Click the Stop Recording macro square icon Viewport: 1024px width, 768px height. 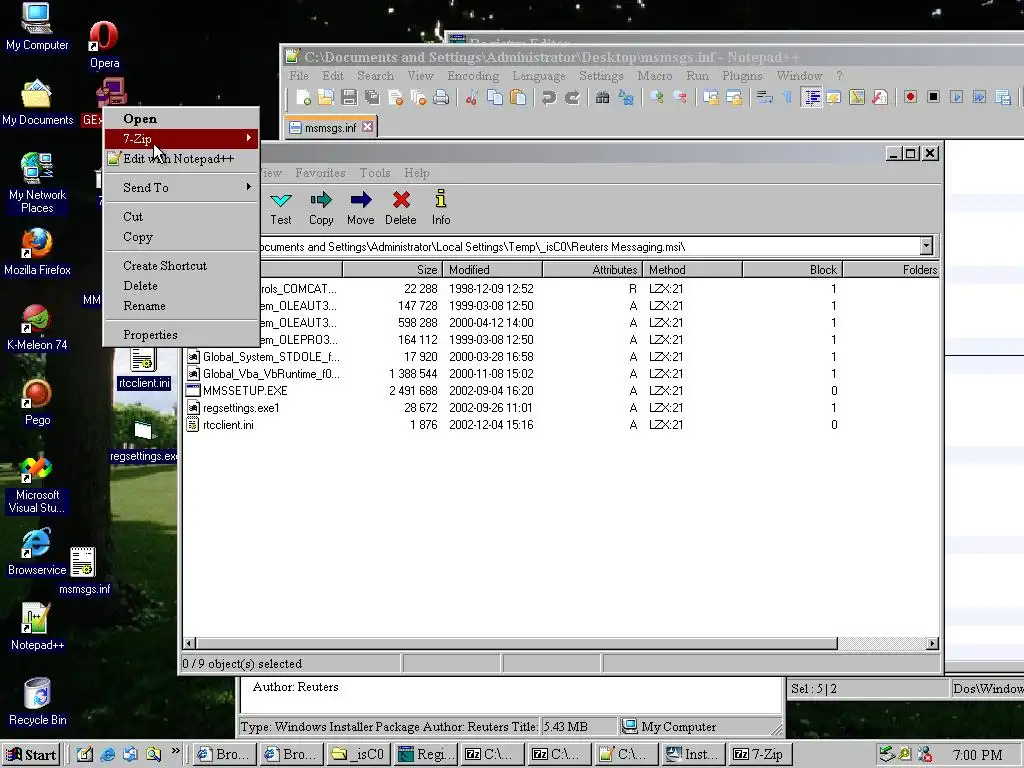(x=934, y=97)
